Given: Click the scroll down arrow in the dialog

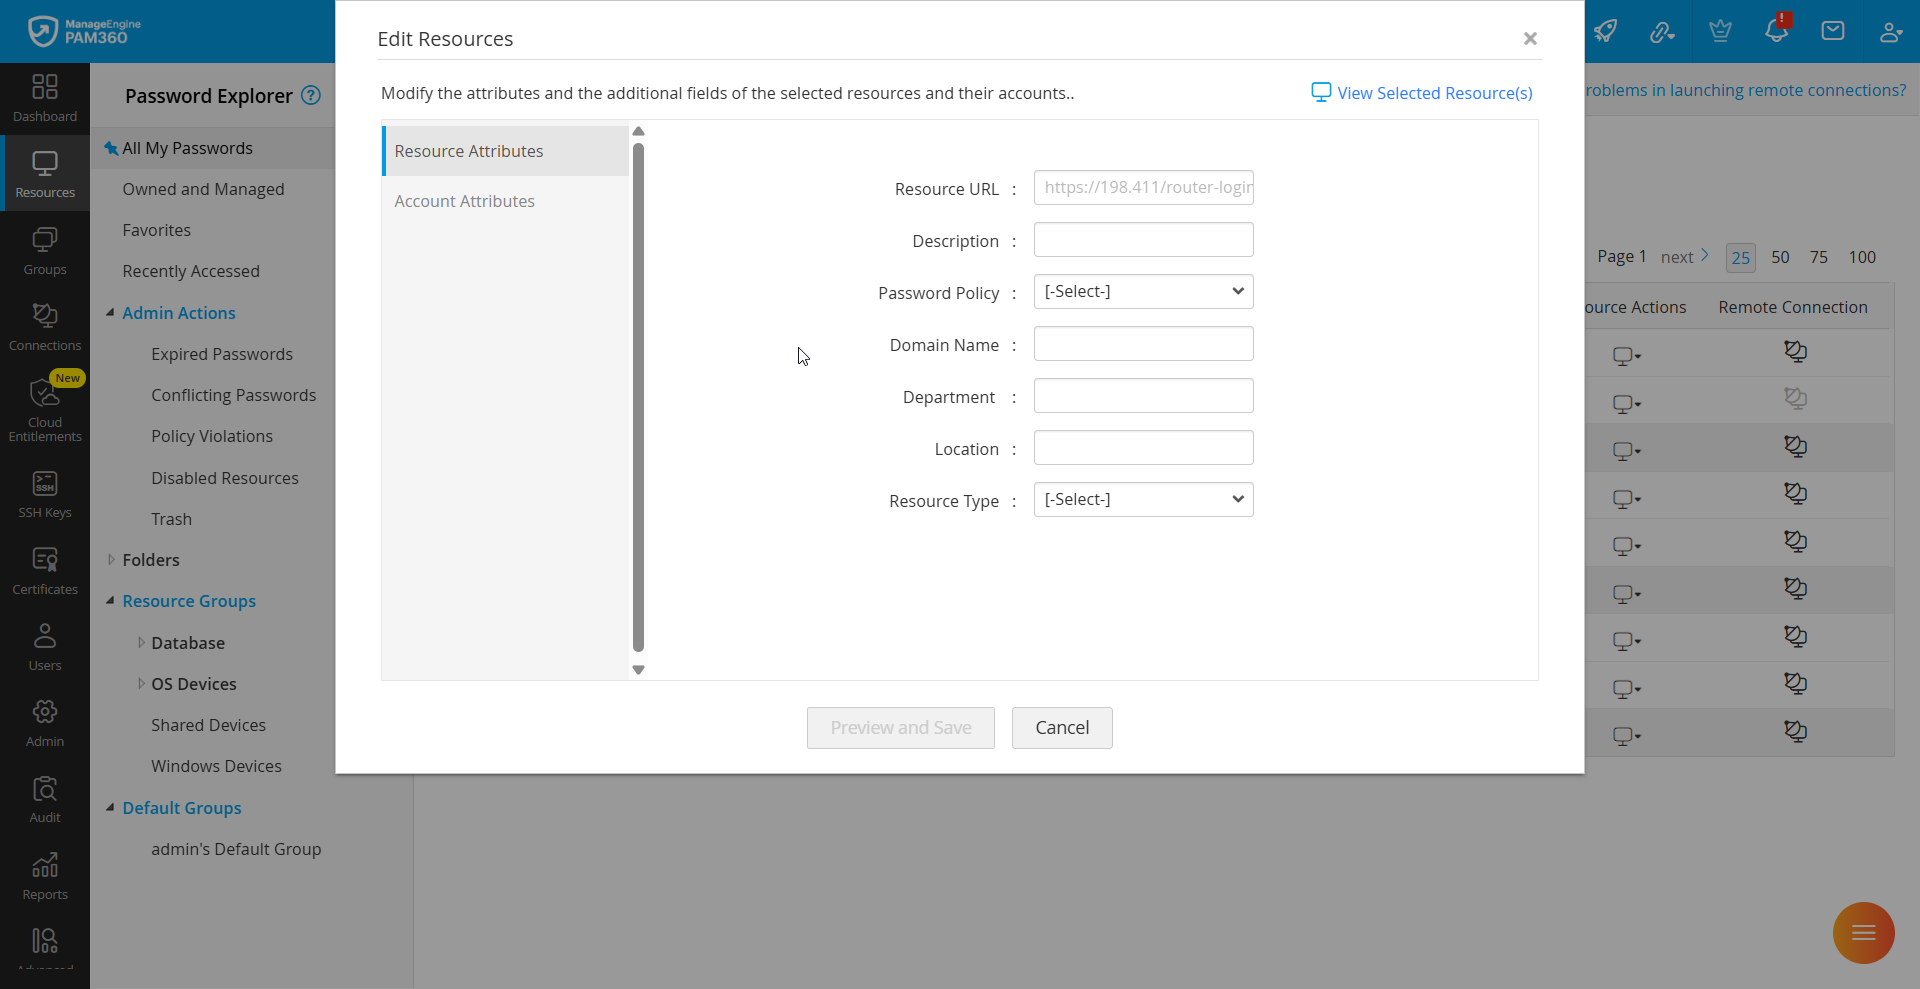Looking at the screenshot, I should pyautogui.click(x=638, y=670).
